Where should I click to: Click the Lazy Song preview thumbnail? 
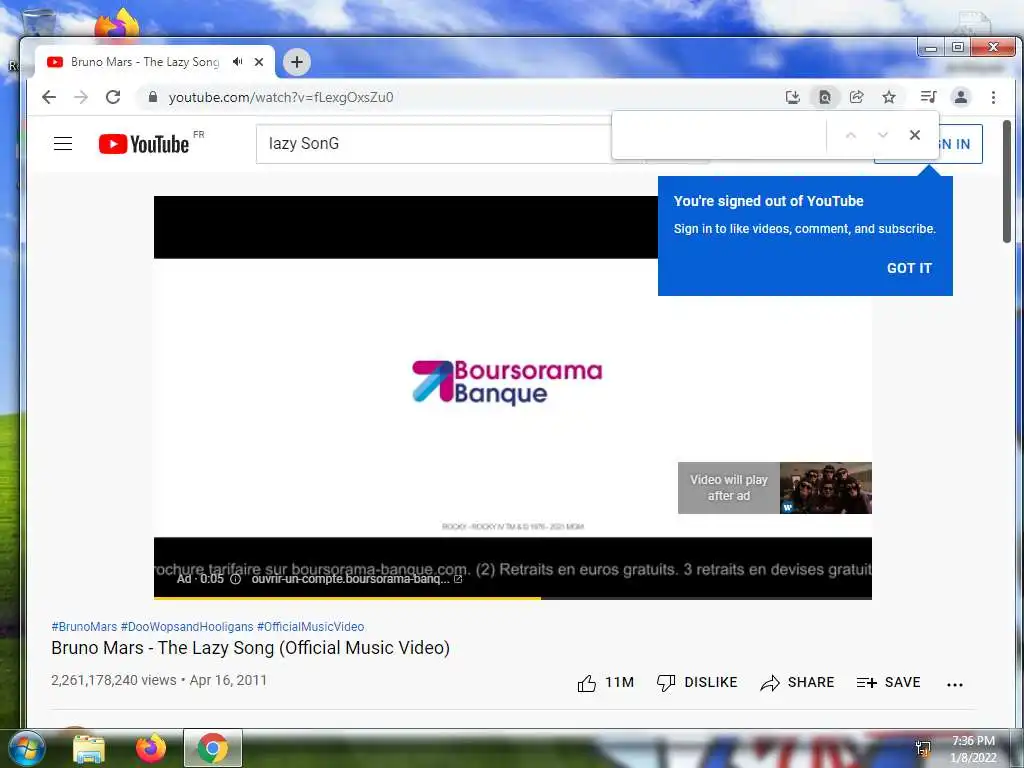[x=825, y=488]
